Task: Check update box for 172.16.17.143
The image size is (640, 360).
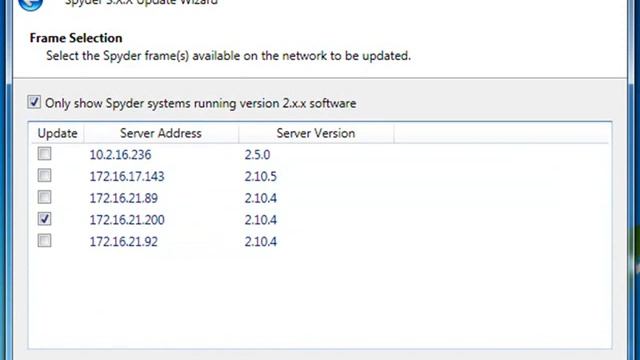Action: [44, 176]
